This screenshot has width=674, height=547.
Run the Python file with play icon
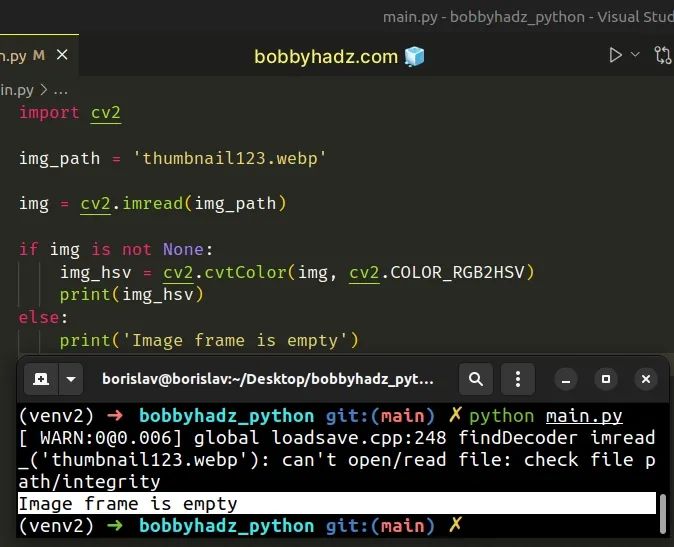click(x=615, y=55)
